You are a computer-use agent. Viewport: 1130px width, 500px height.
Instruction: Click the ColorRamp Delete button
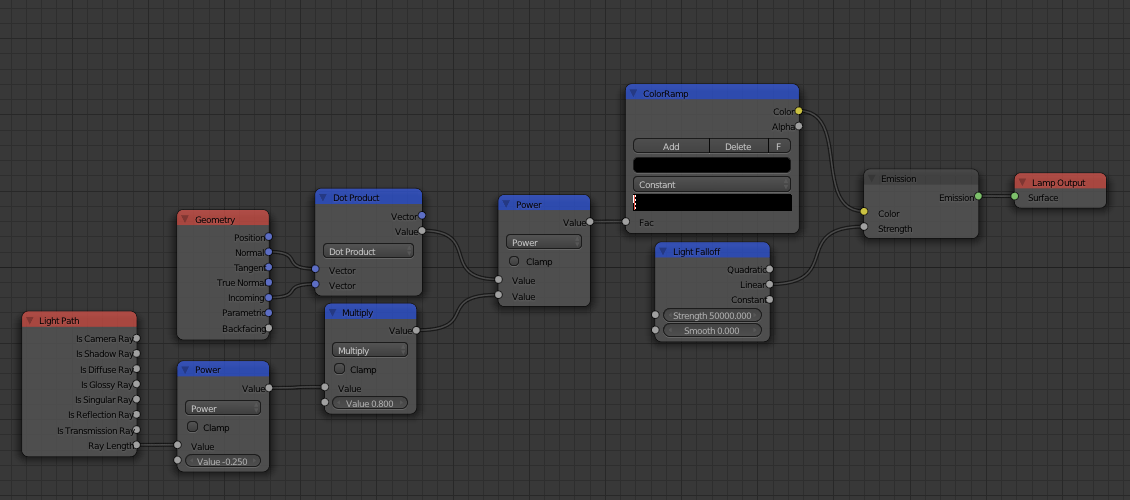tap(738, 146)
